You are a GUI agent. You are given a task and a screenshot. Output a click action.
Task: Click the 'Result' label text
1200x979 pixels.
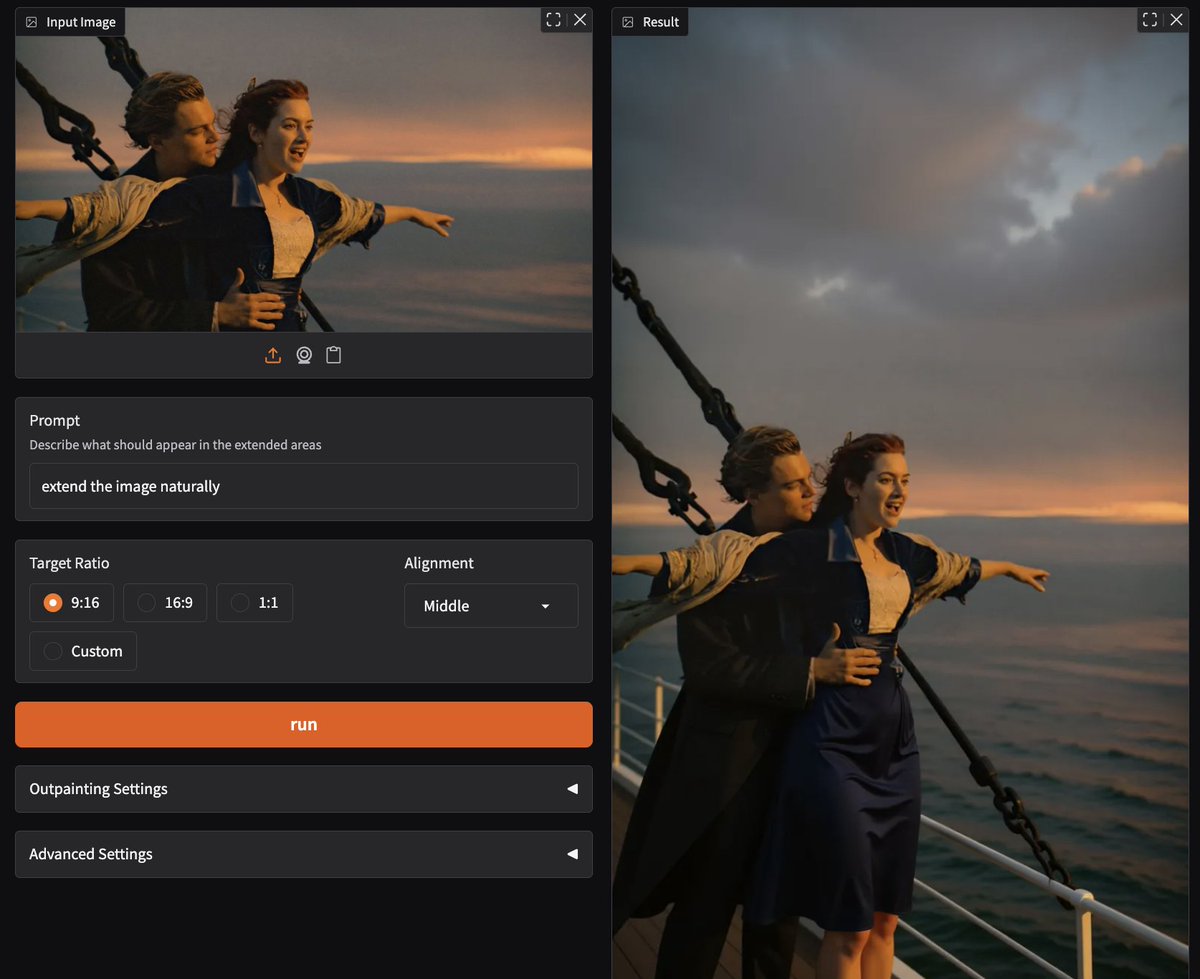click(661, 22)
